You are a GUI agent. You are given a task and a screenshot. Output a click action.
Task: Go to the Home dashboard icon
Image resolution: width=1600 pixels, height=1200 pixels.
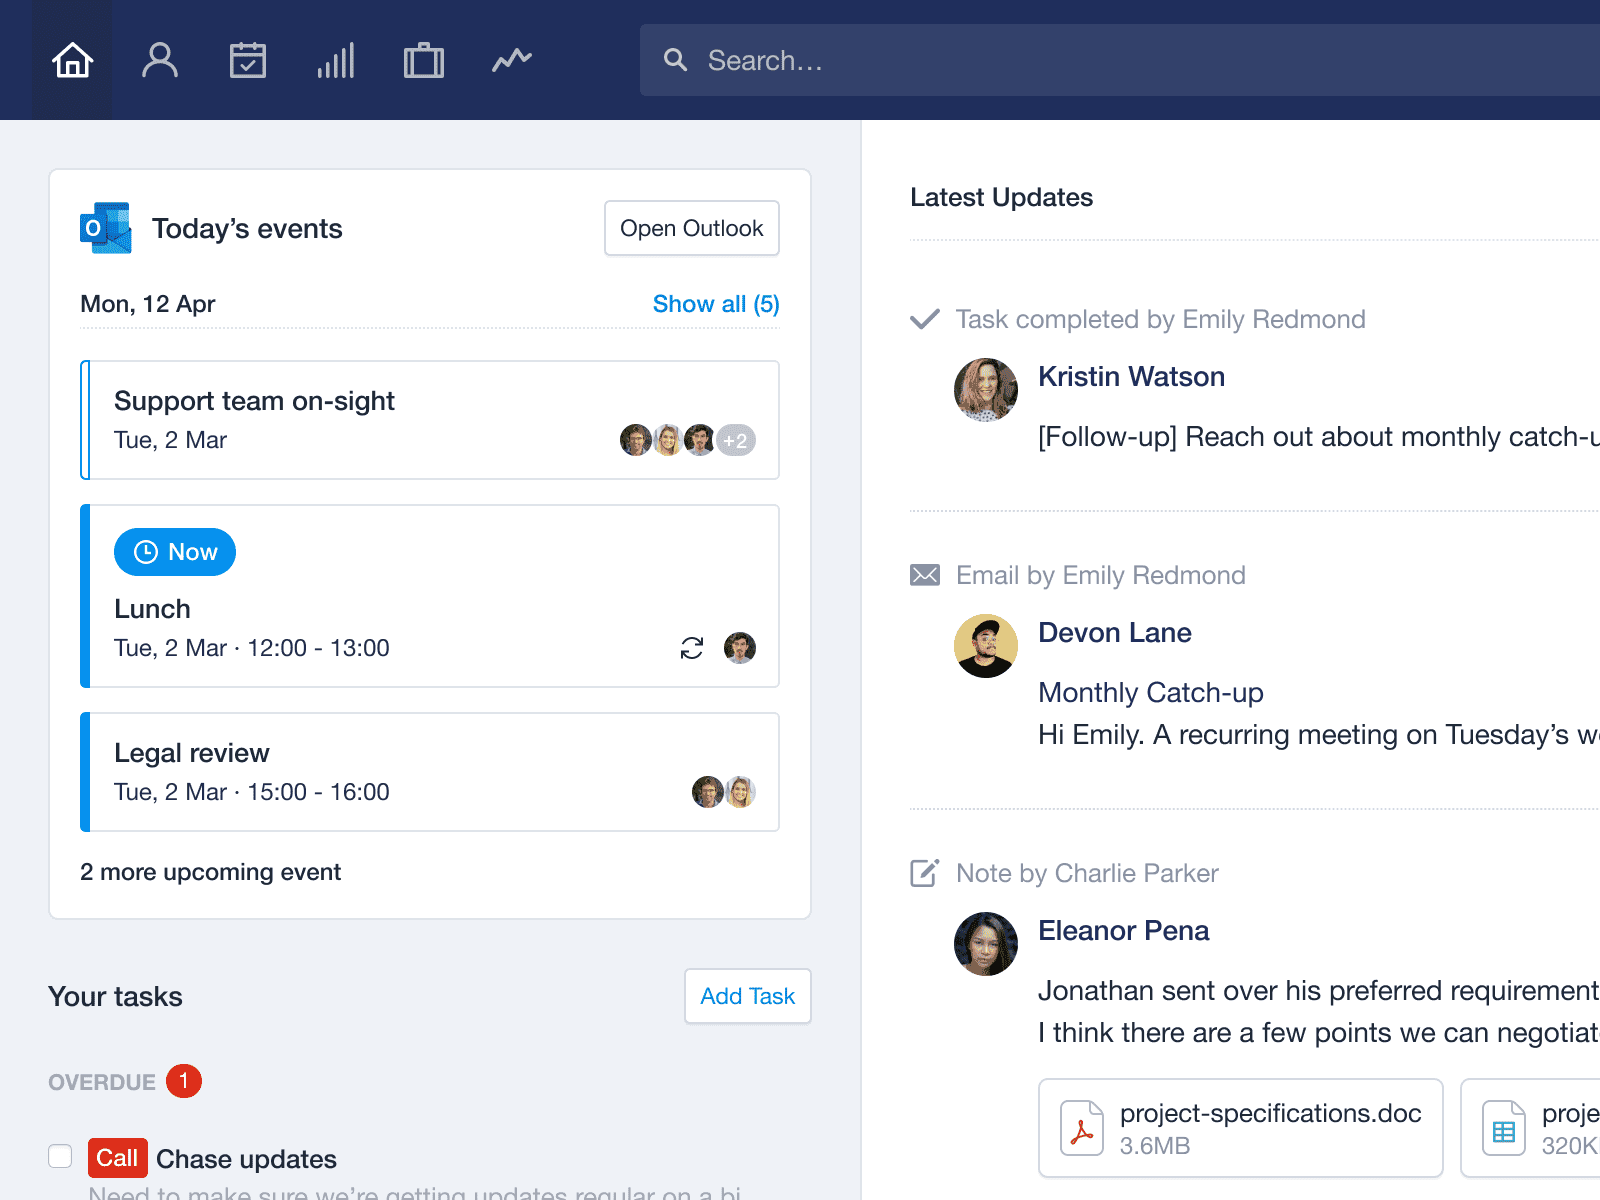72,60
